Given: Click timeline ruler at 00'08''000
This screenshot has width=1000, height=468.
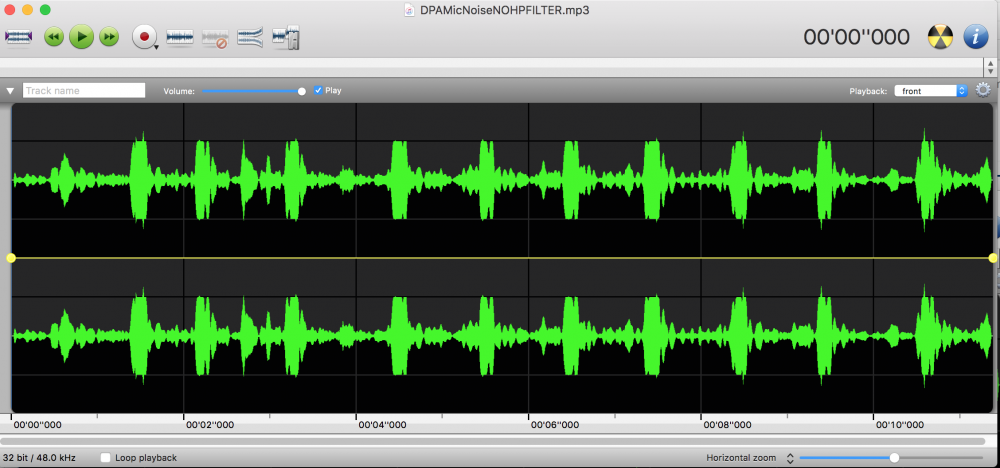Looking at the screenshot, I should (x=727, y=425).
